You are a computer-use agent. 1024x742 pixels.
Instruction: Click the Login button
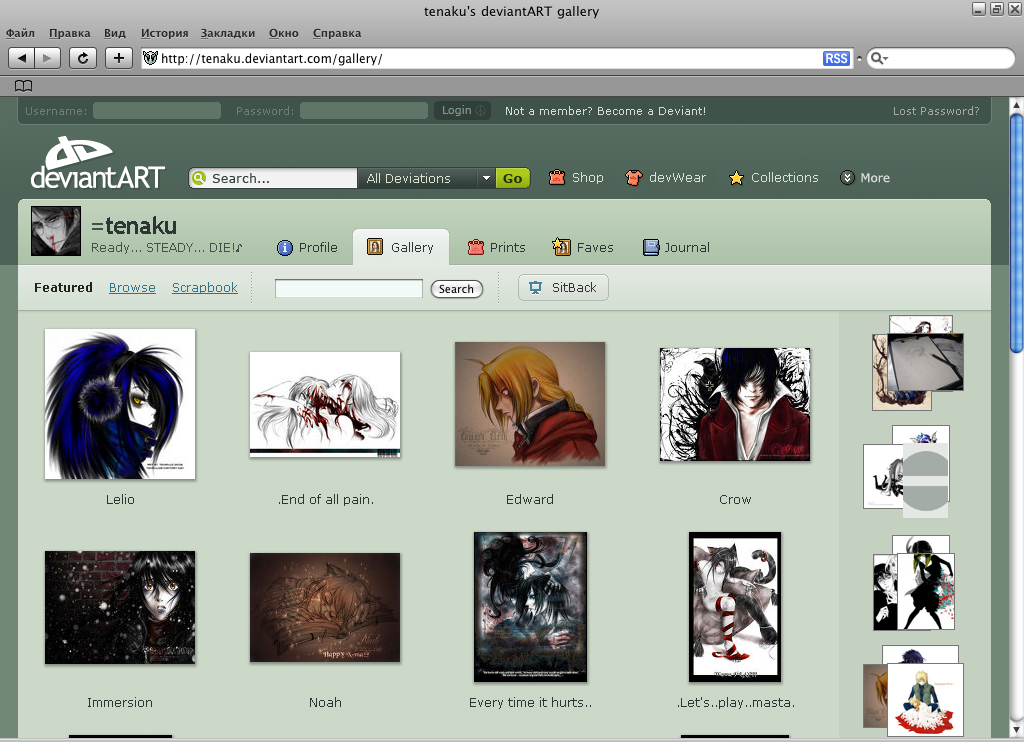coord(463,110)
